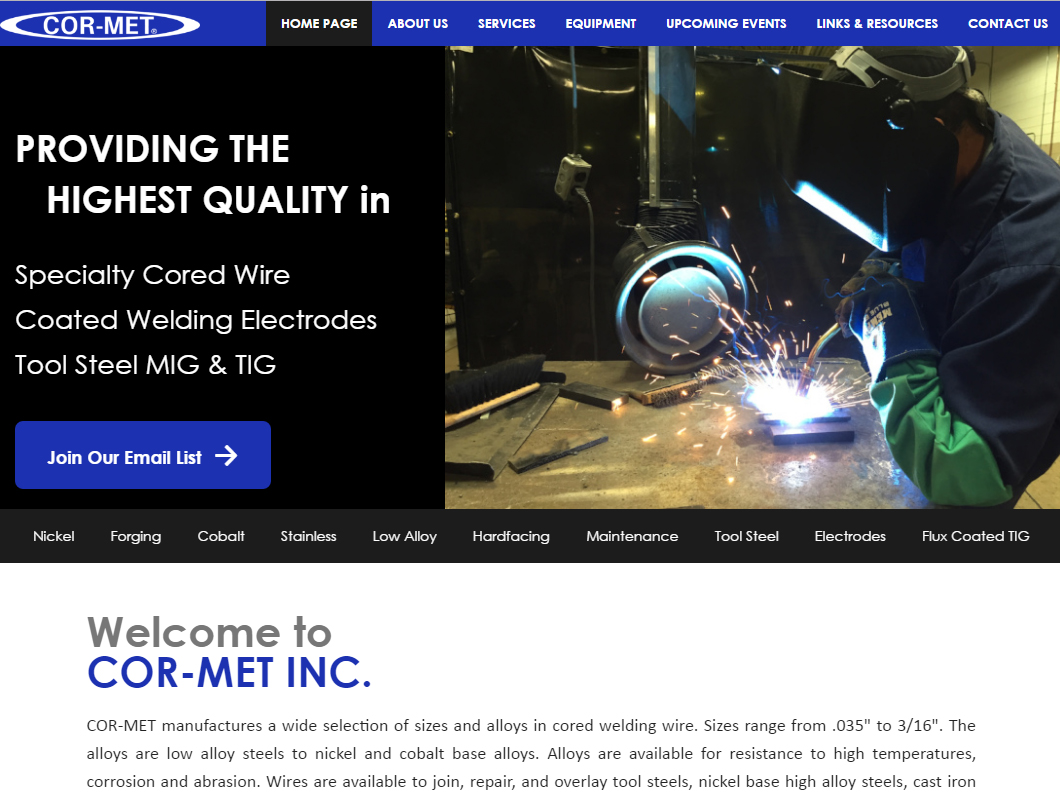Click the 'Tool Steel MIG & TIG' text

145,365
